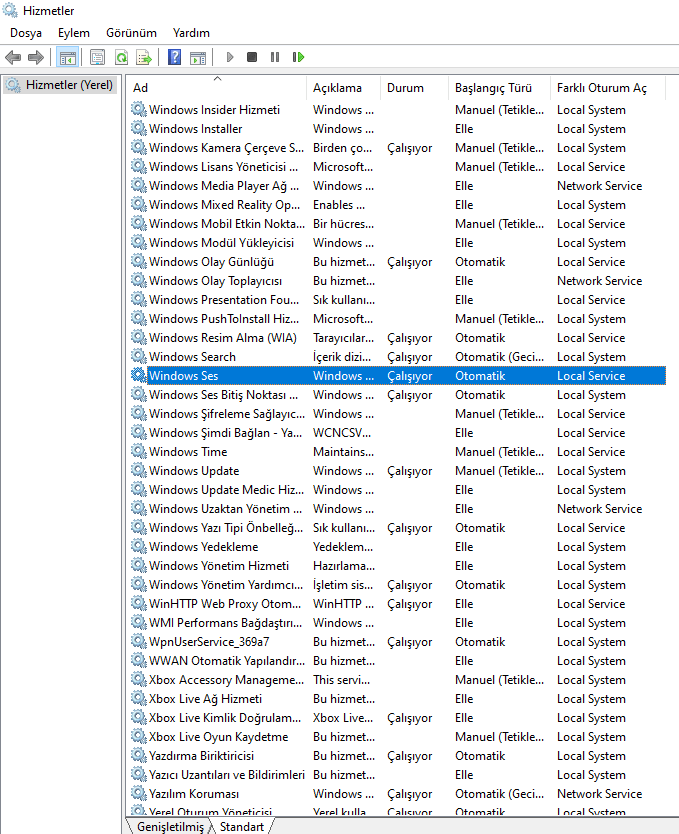
Task: Select the Windows Kamera Çerçeve S... service
Action: click(227, 148)
